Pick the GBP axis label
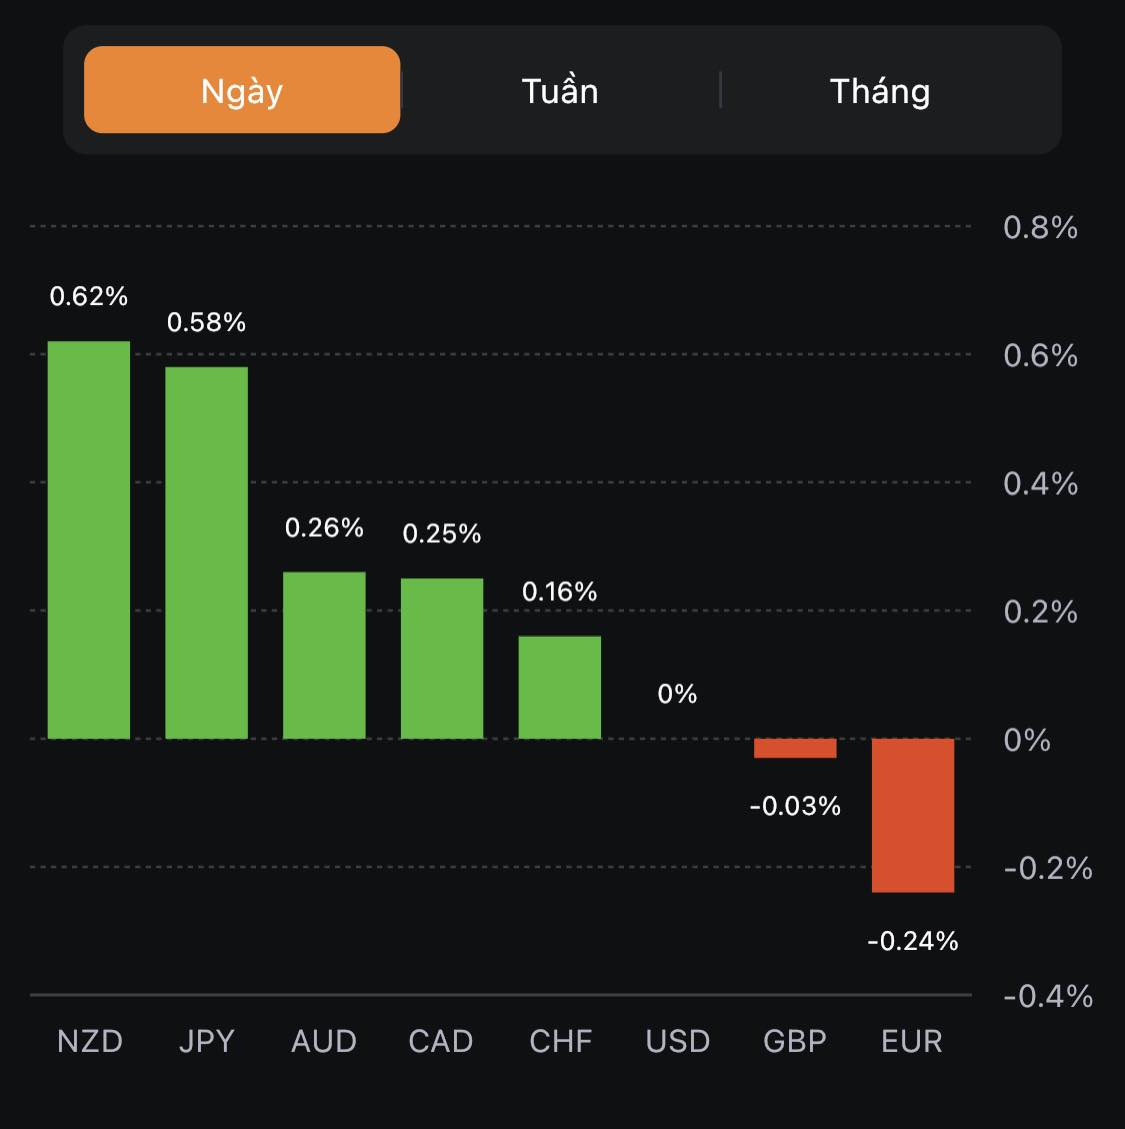The width and height of the screenshot is (1125, 1129). tap(795, 1041)
